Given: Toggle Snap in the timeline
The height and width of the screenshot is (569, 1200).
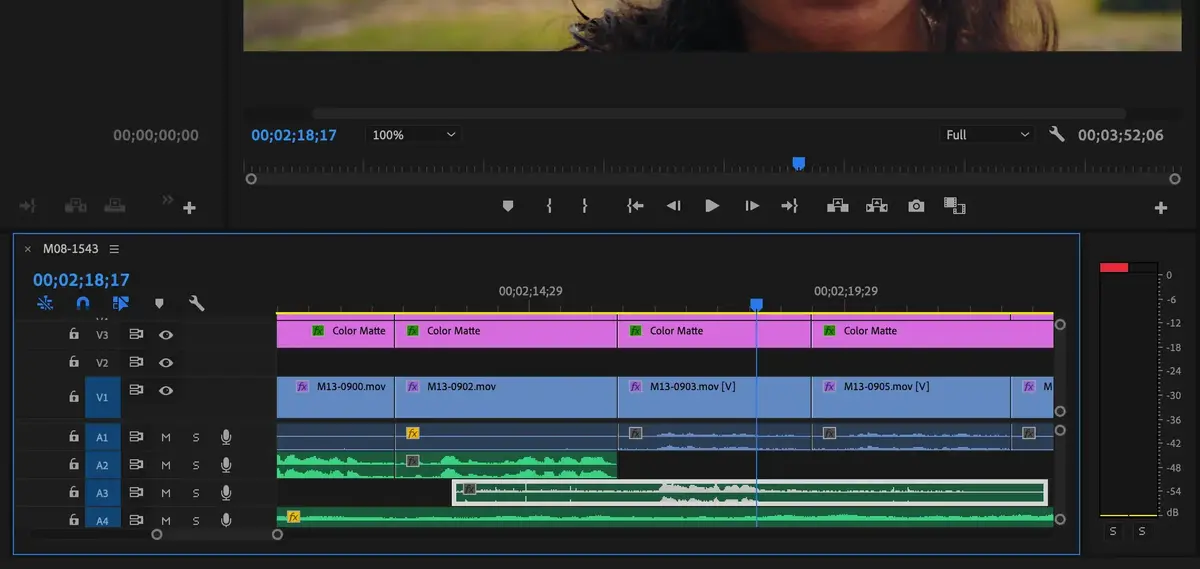Looking at the screenshot, I should coord(83,303).
